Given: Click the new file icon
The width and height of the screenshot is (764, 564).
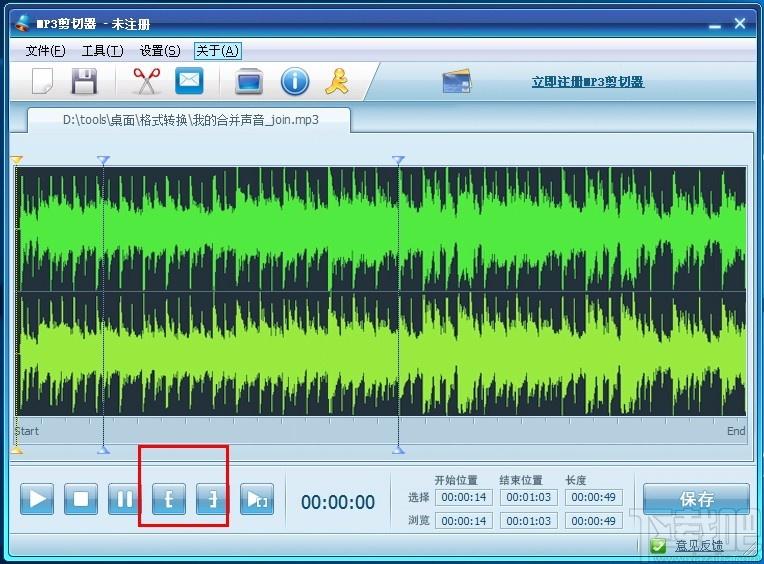Looking at the screenshot, I should pos(42,81).
